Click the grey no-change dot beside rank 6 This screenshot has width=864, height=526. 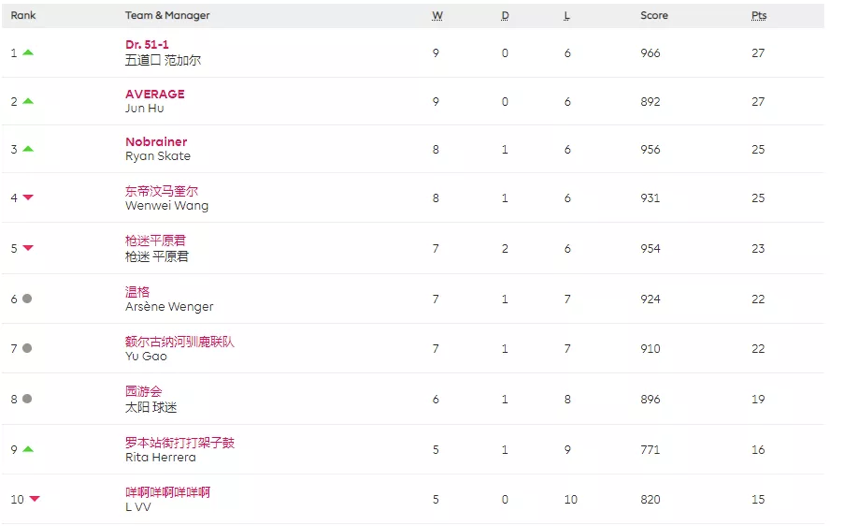27,299
